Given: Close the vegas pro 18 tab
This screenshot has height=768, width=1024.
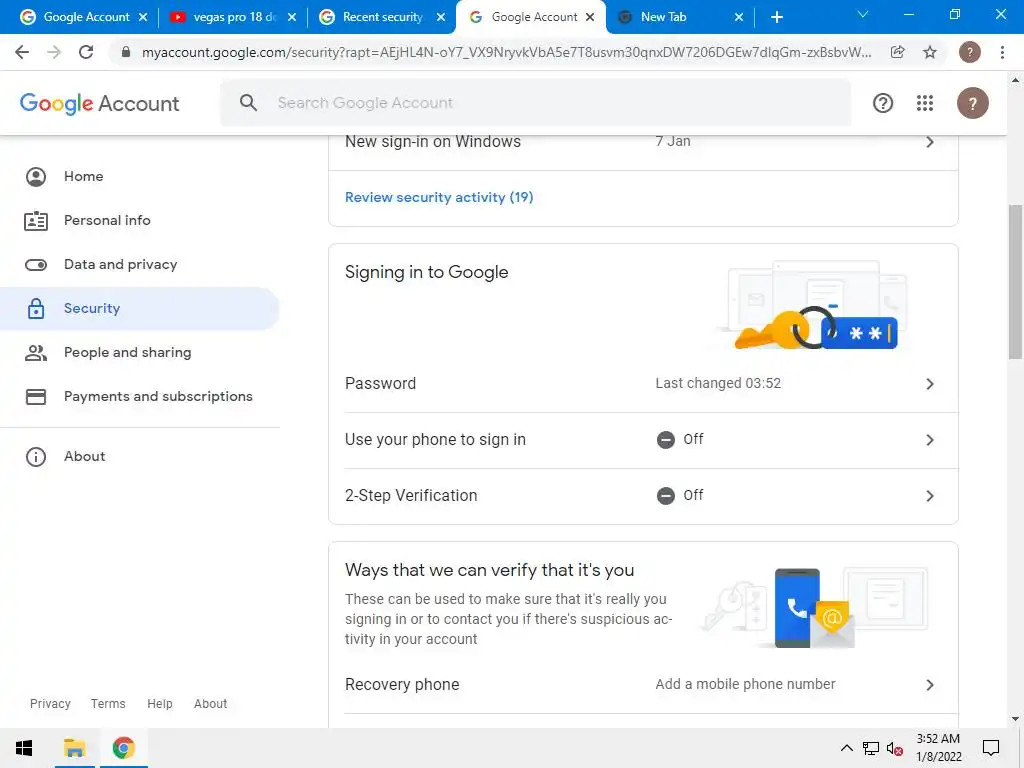Looking at the screenshot, I should click(292, 17).
